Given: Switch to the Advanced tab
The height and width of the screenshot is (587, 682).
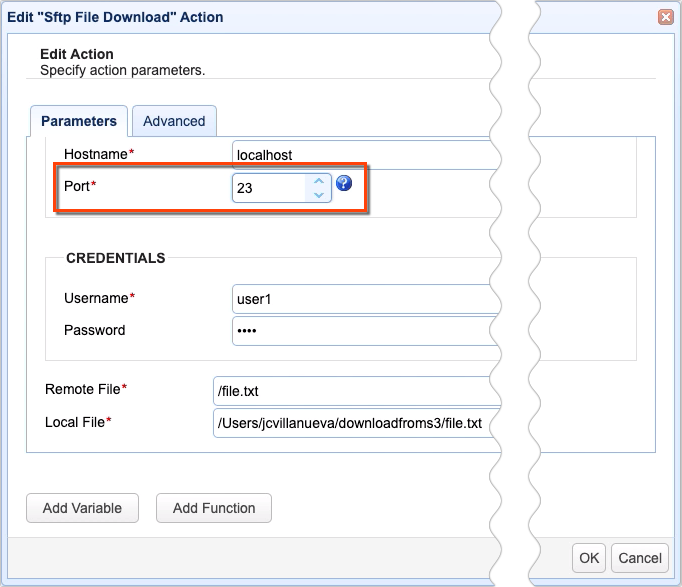Looking at the screenshot, I should click(174, 121).
